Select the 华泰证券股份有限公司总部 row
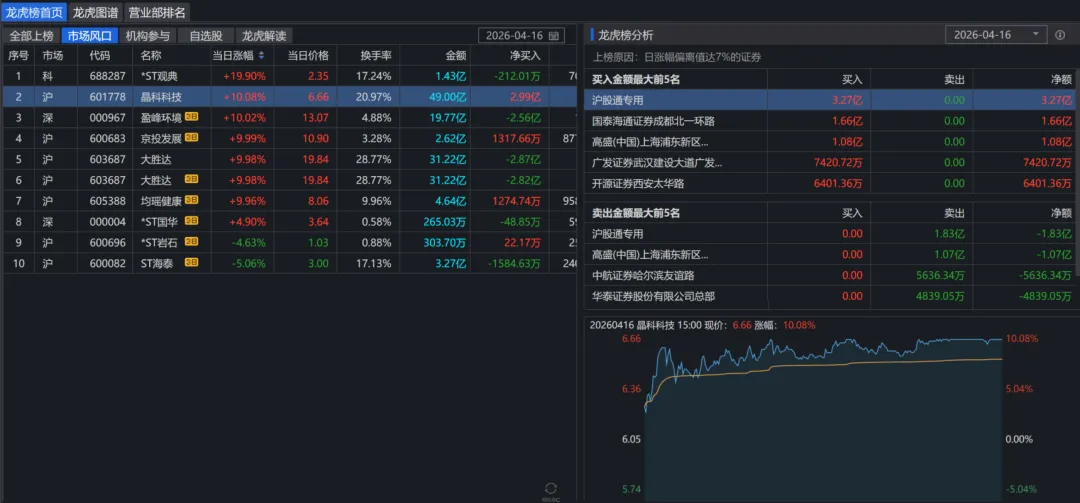 pos(830,296)
